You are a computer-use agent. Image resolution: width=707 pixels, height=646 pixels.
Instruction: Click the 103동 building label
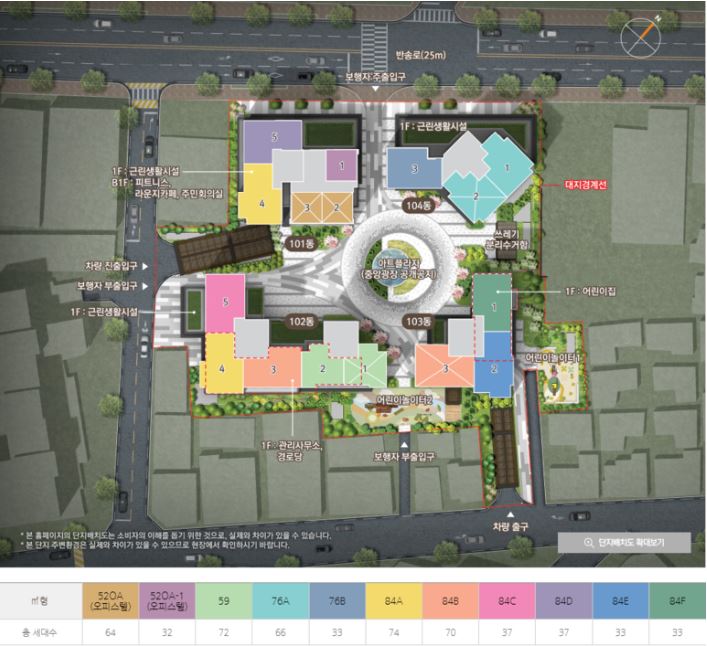pyautogui.click(x=418, y=321)
